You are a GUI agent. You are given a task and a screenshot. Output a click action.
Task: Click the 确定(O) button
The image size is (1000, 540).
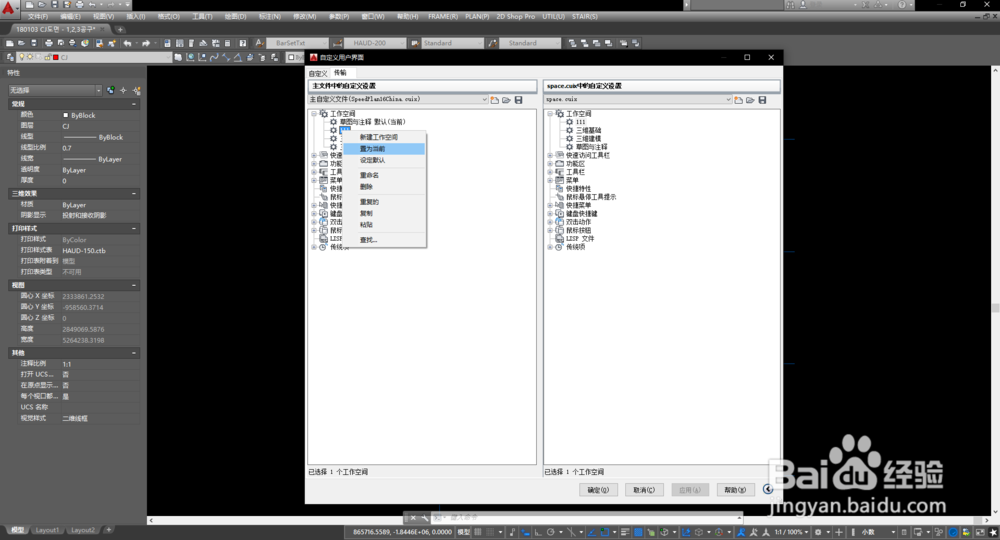[598, 490]
